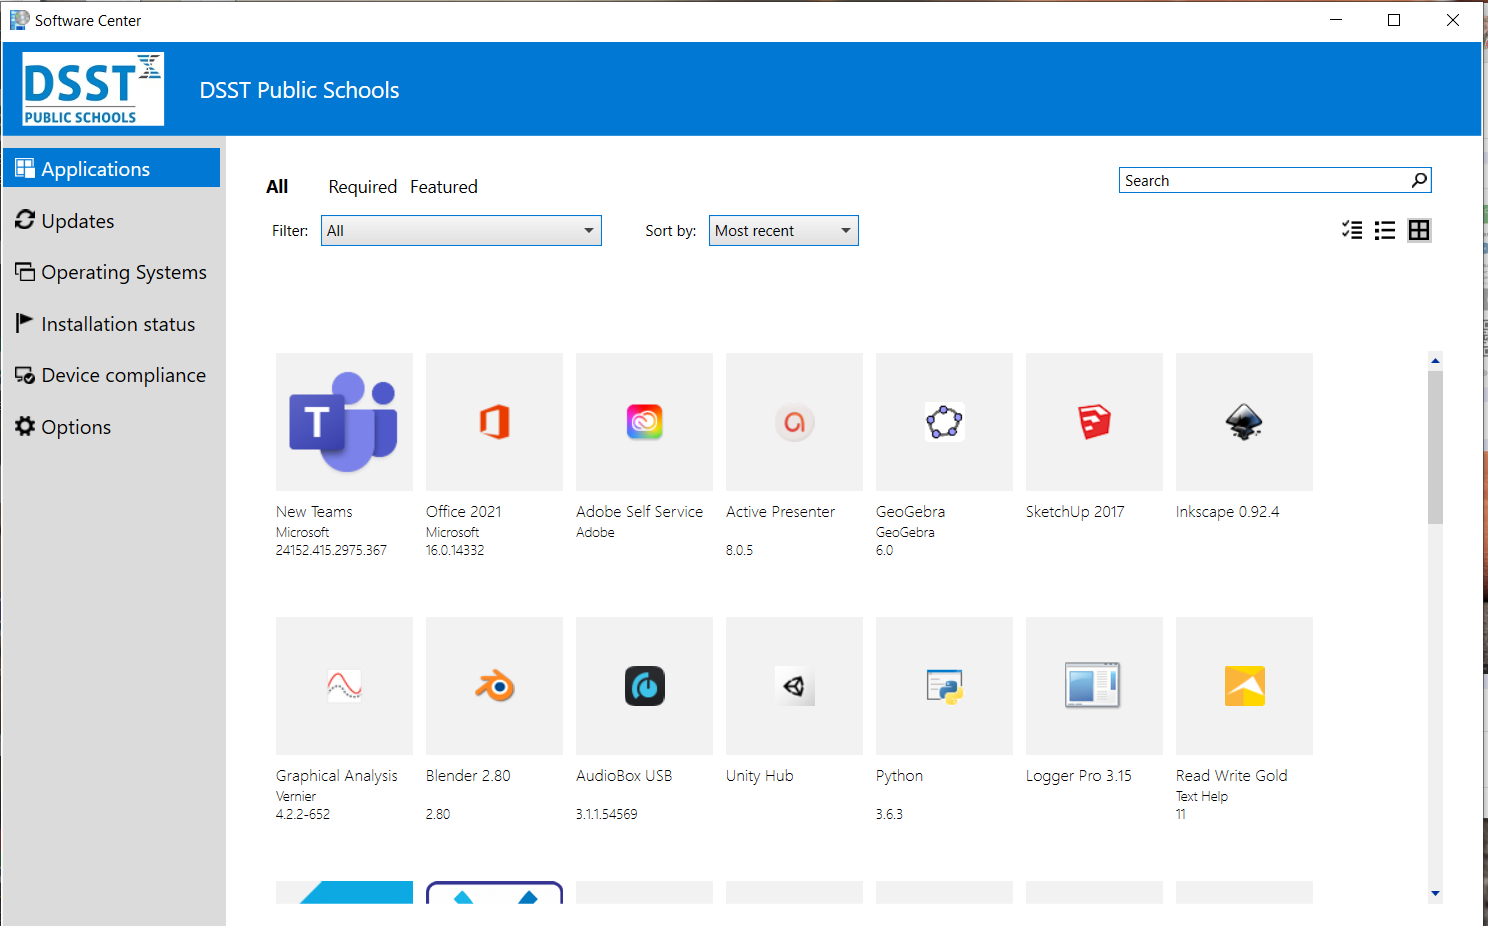The width and height of the screenshot is (1488, 926).
Task: Open the GeoGebra app icon
Action: pos(944,422)
